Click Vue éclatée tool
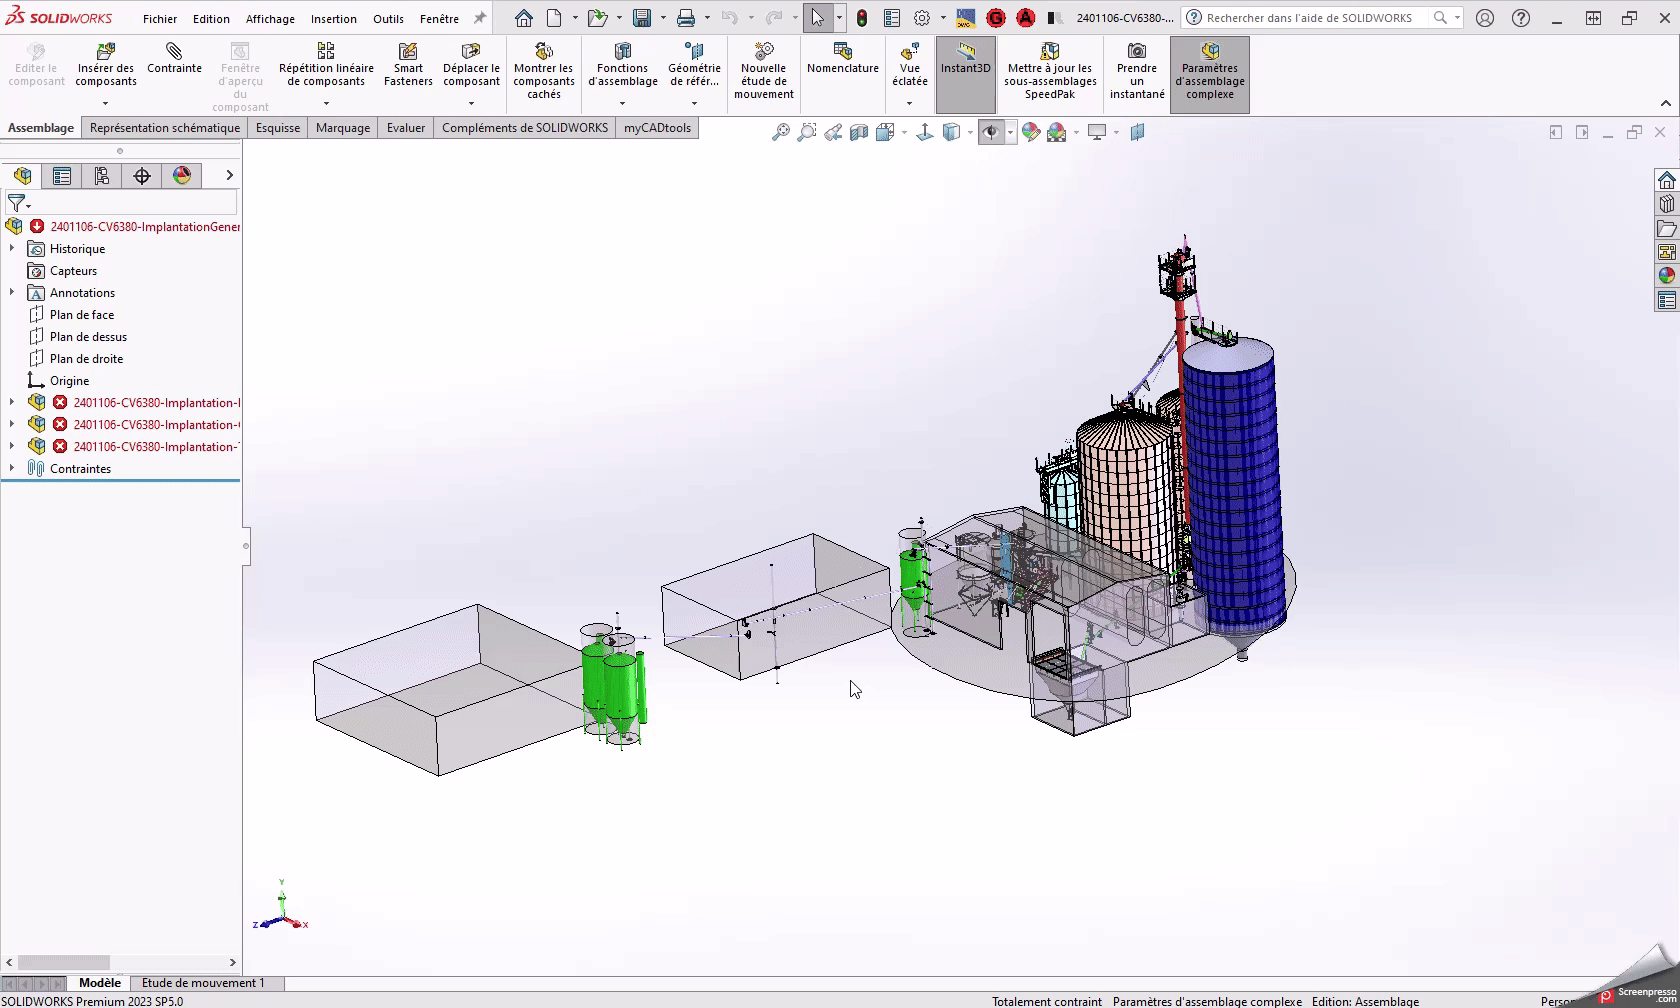1680x1008 pixels. [910, 66]
